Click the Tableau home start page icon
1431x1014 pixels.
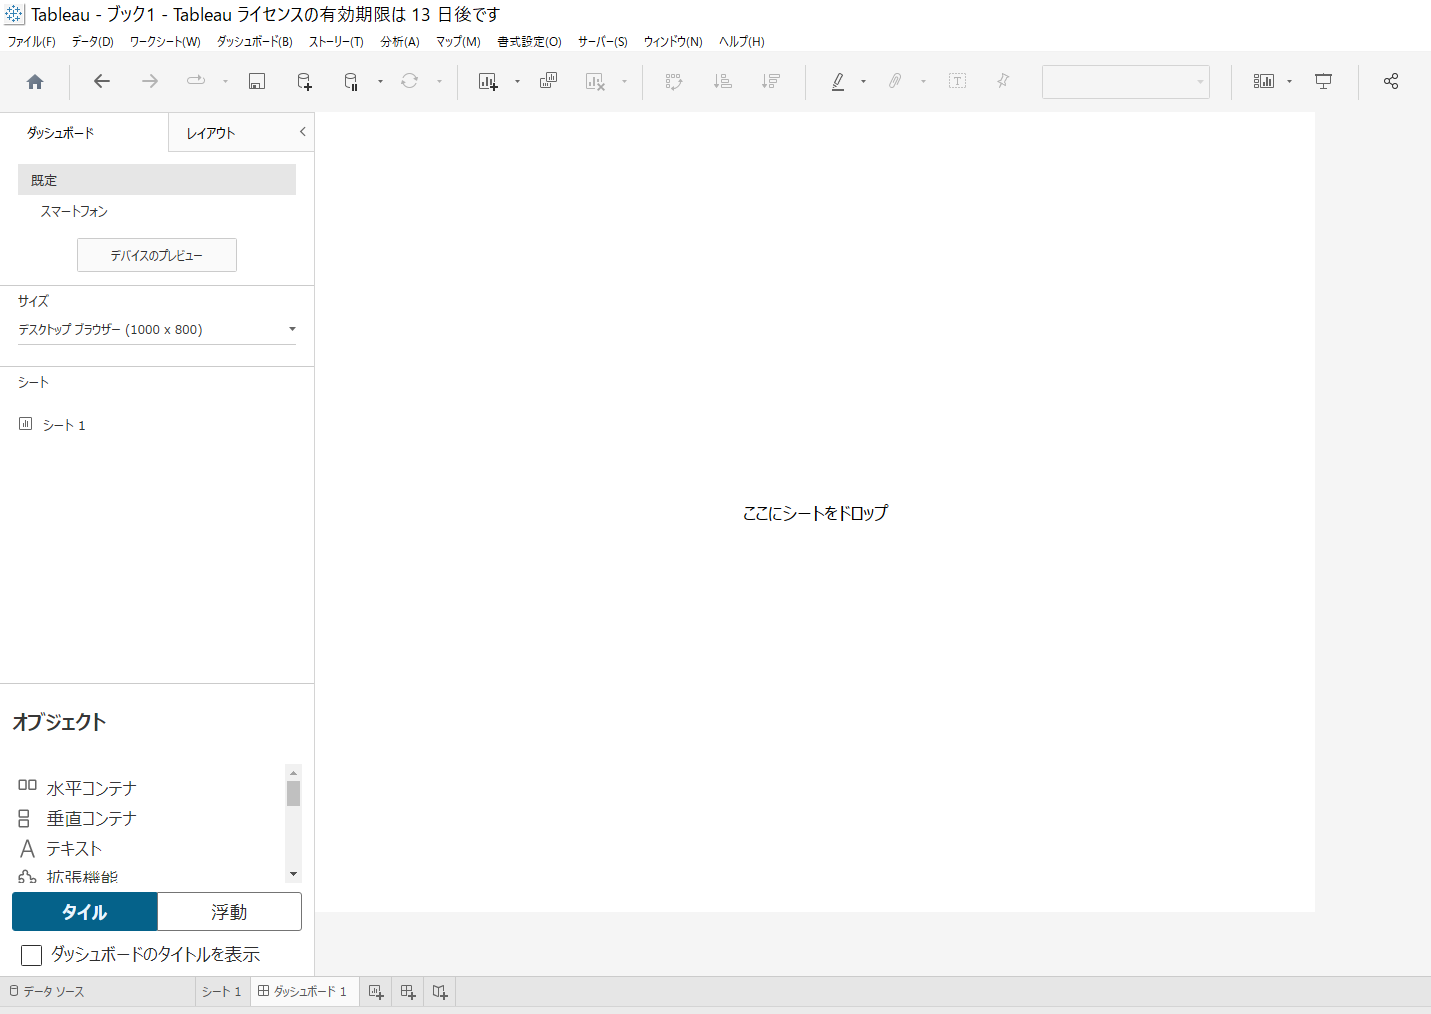coord(35,82)
